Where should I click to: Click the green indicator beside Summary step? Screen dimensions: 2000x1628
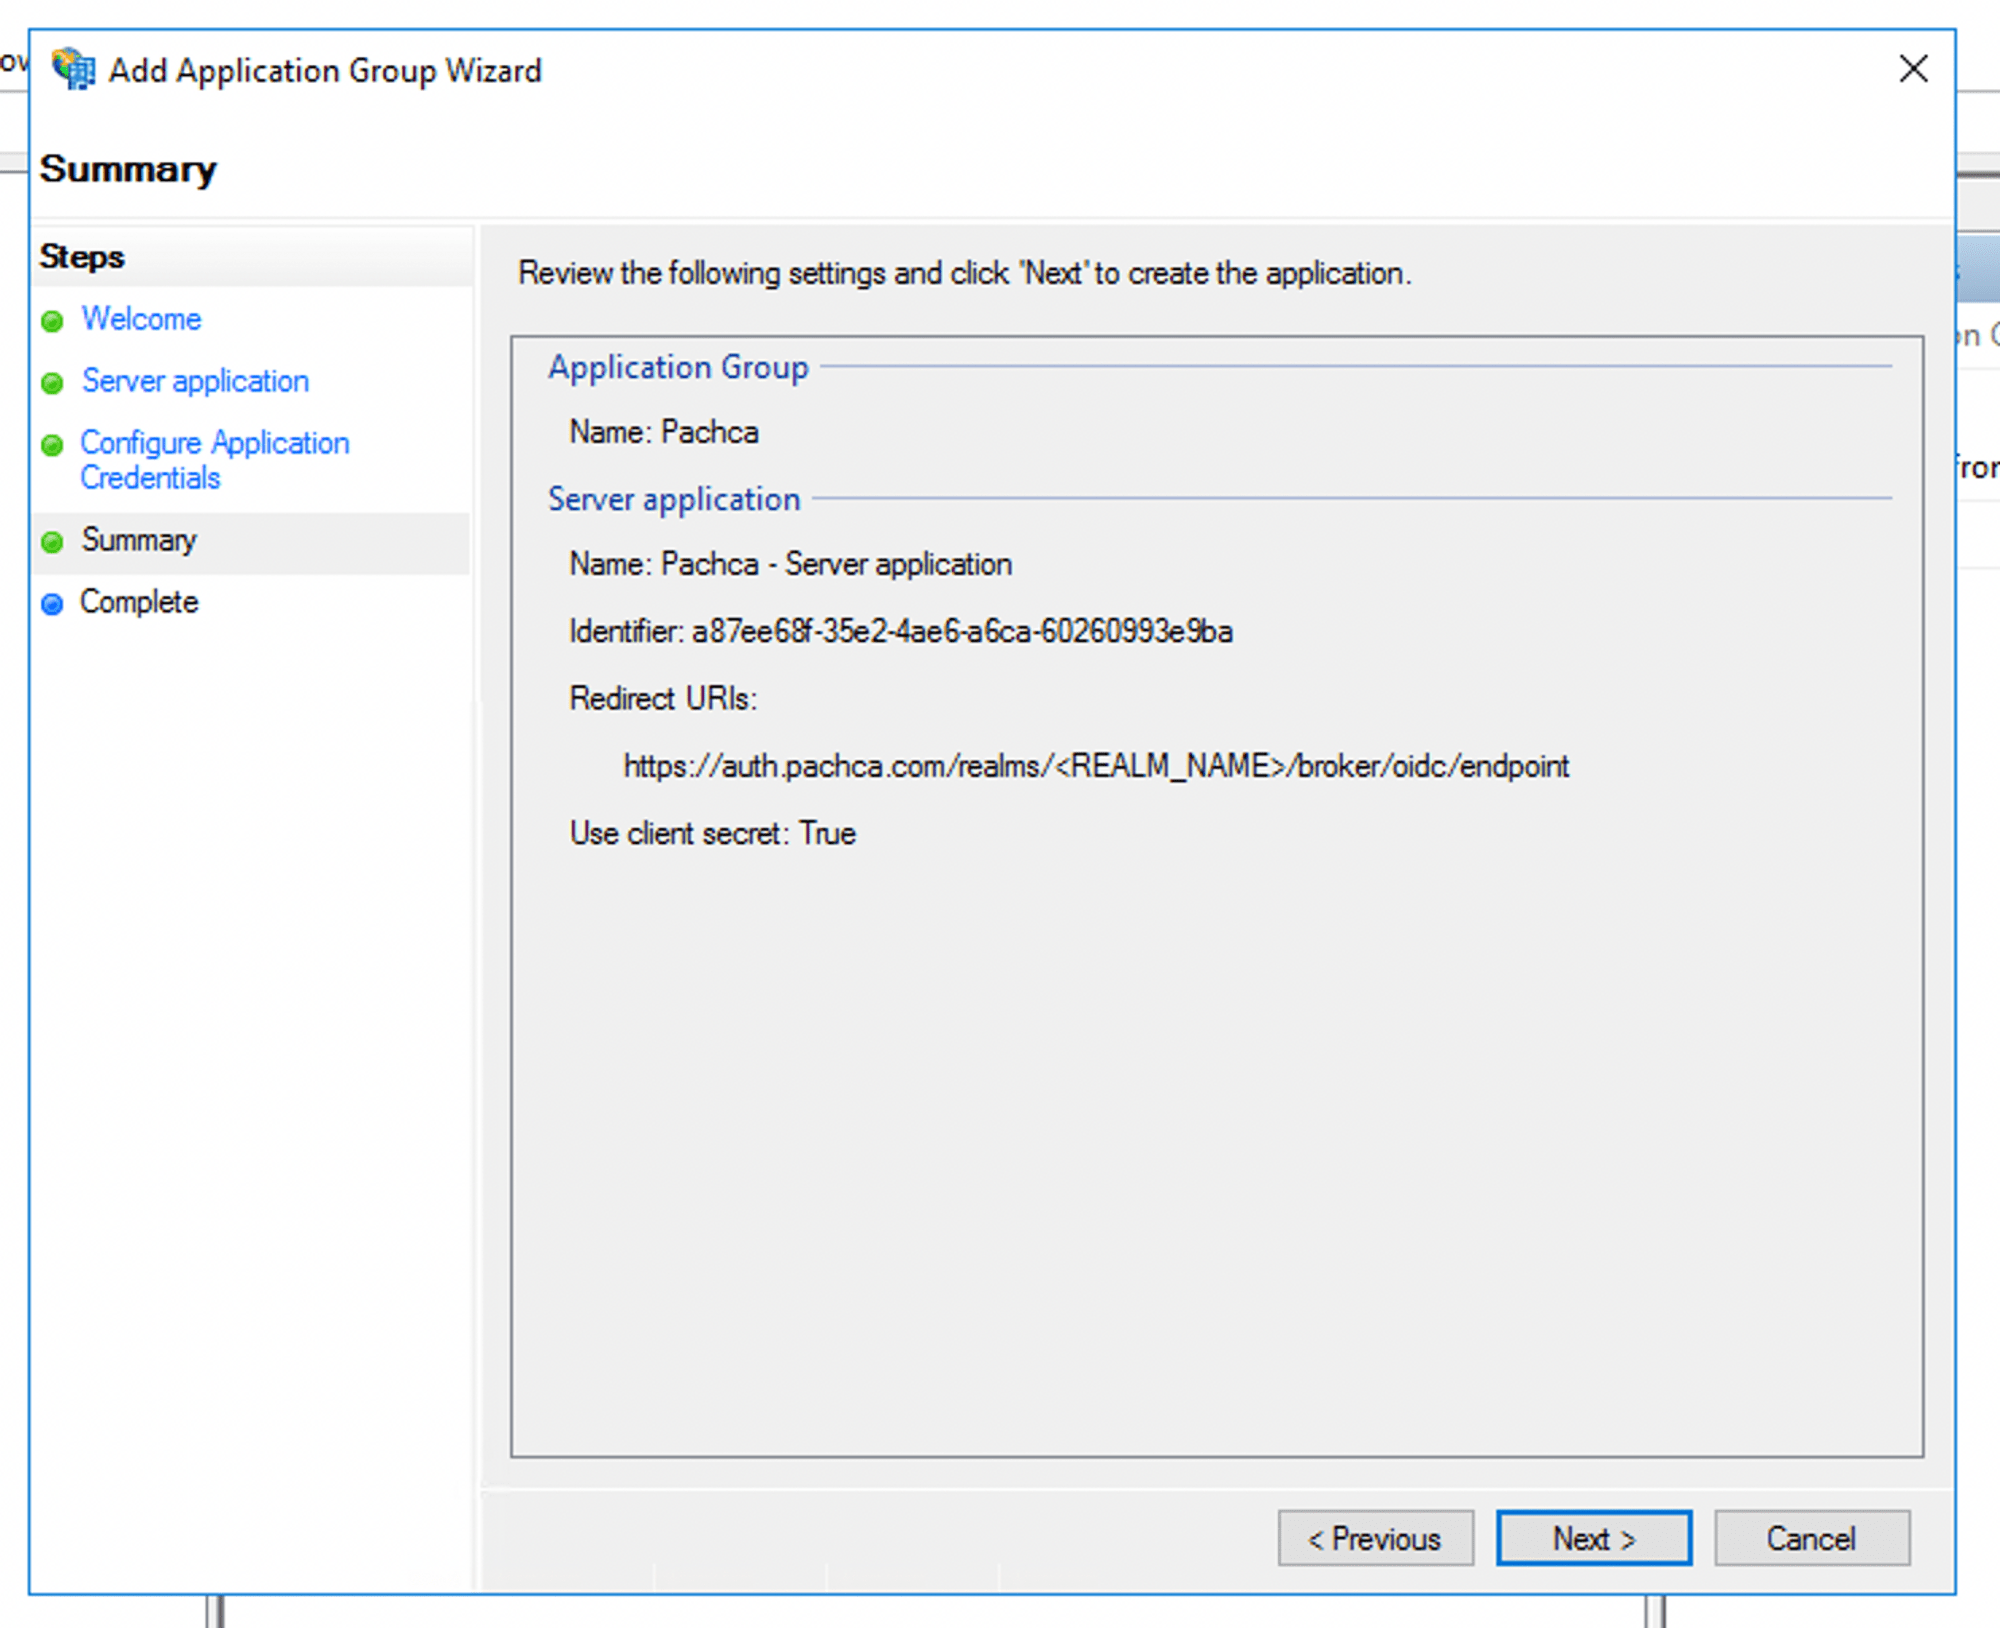point(52,541)
